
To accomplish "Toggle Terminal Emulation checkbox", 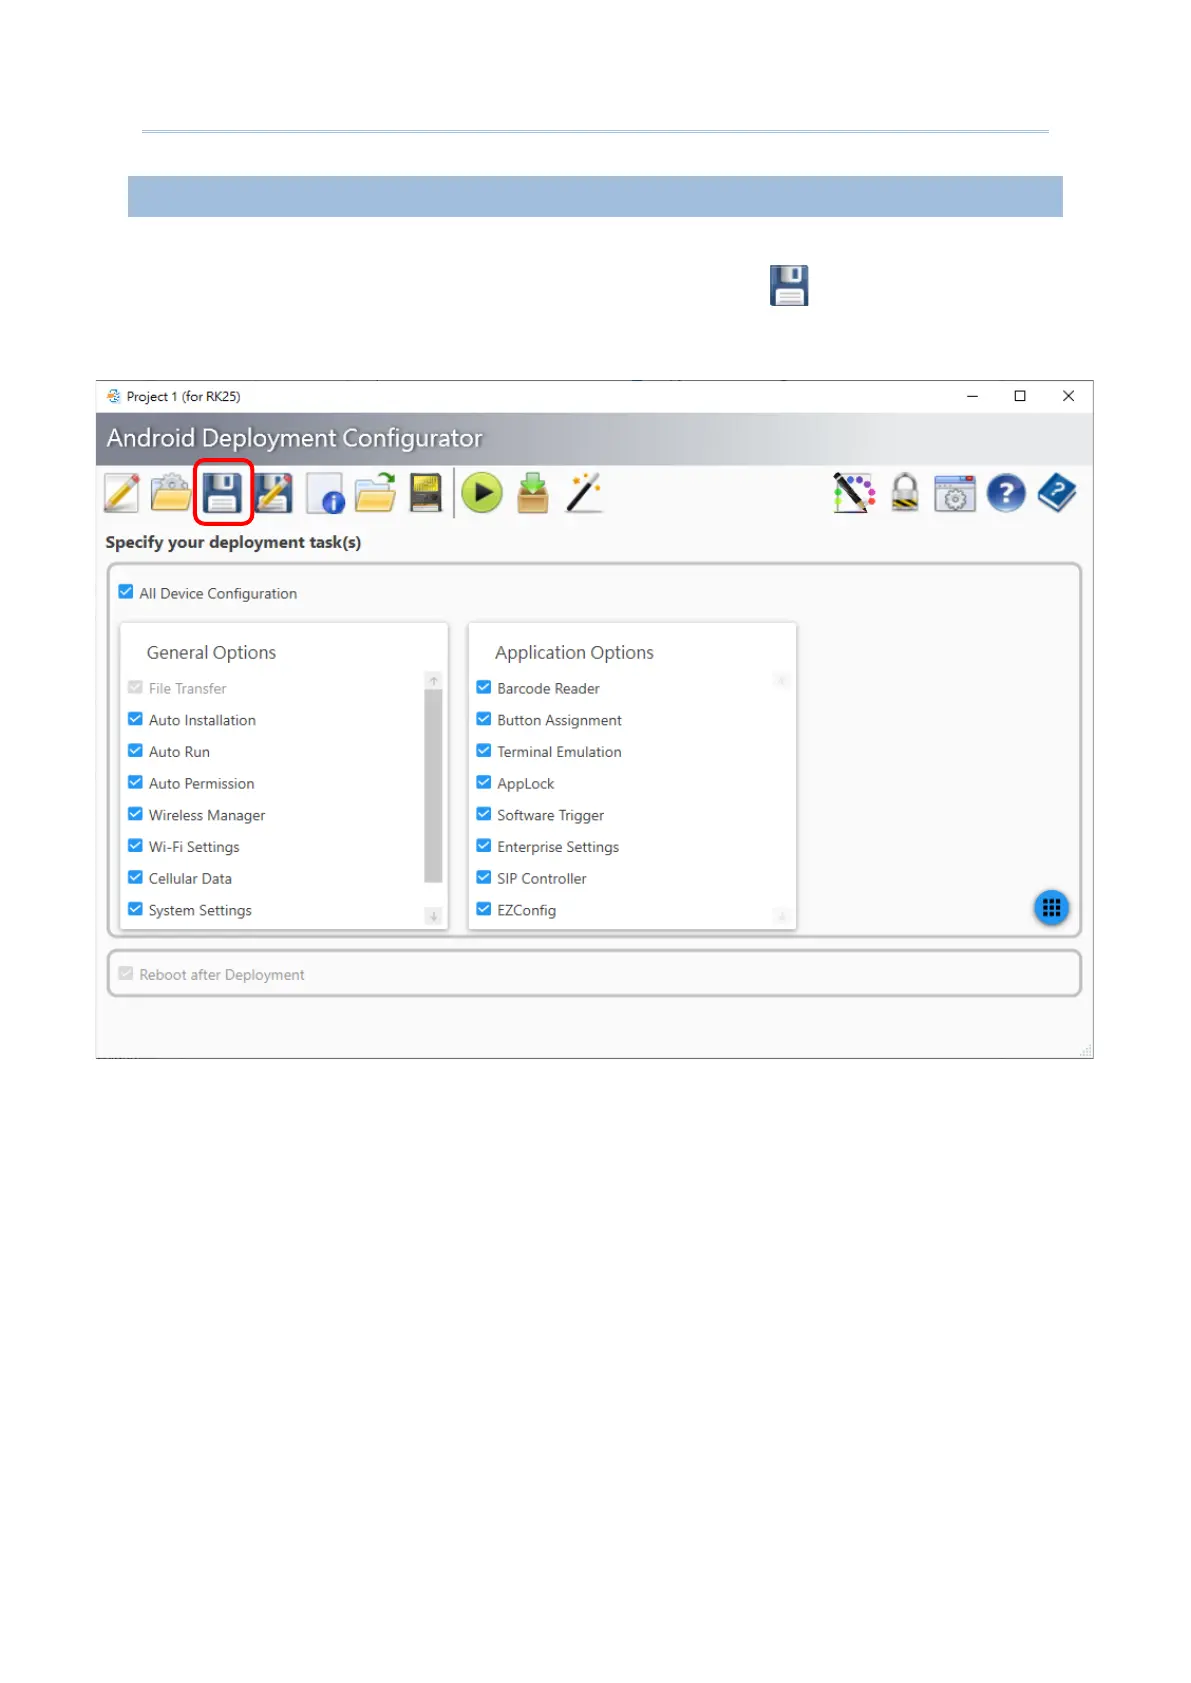I will 484,751.
